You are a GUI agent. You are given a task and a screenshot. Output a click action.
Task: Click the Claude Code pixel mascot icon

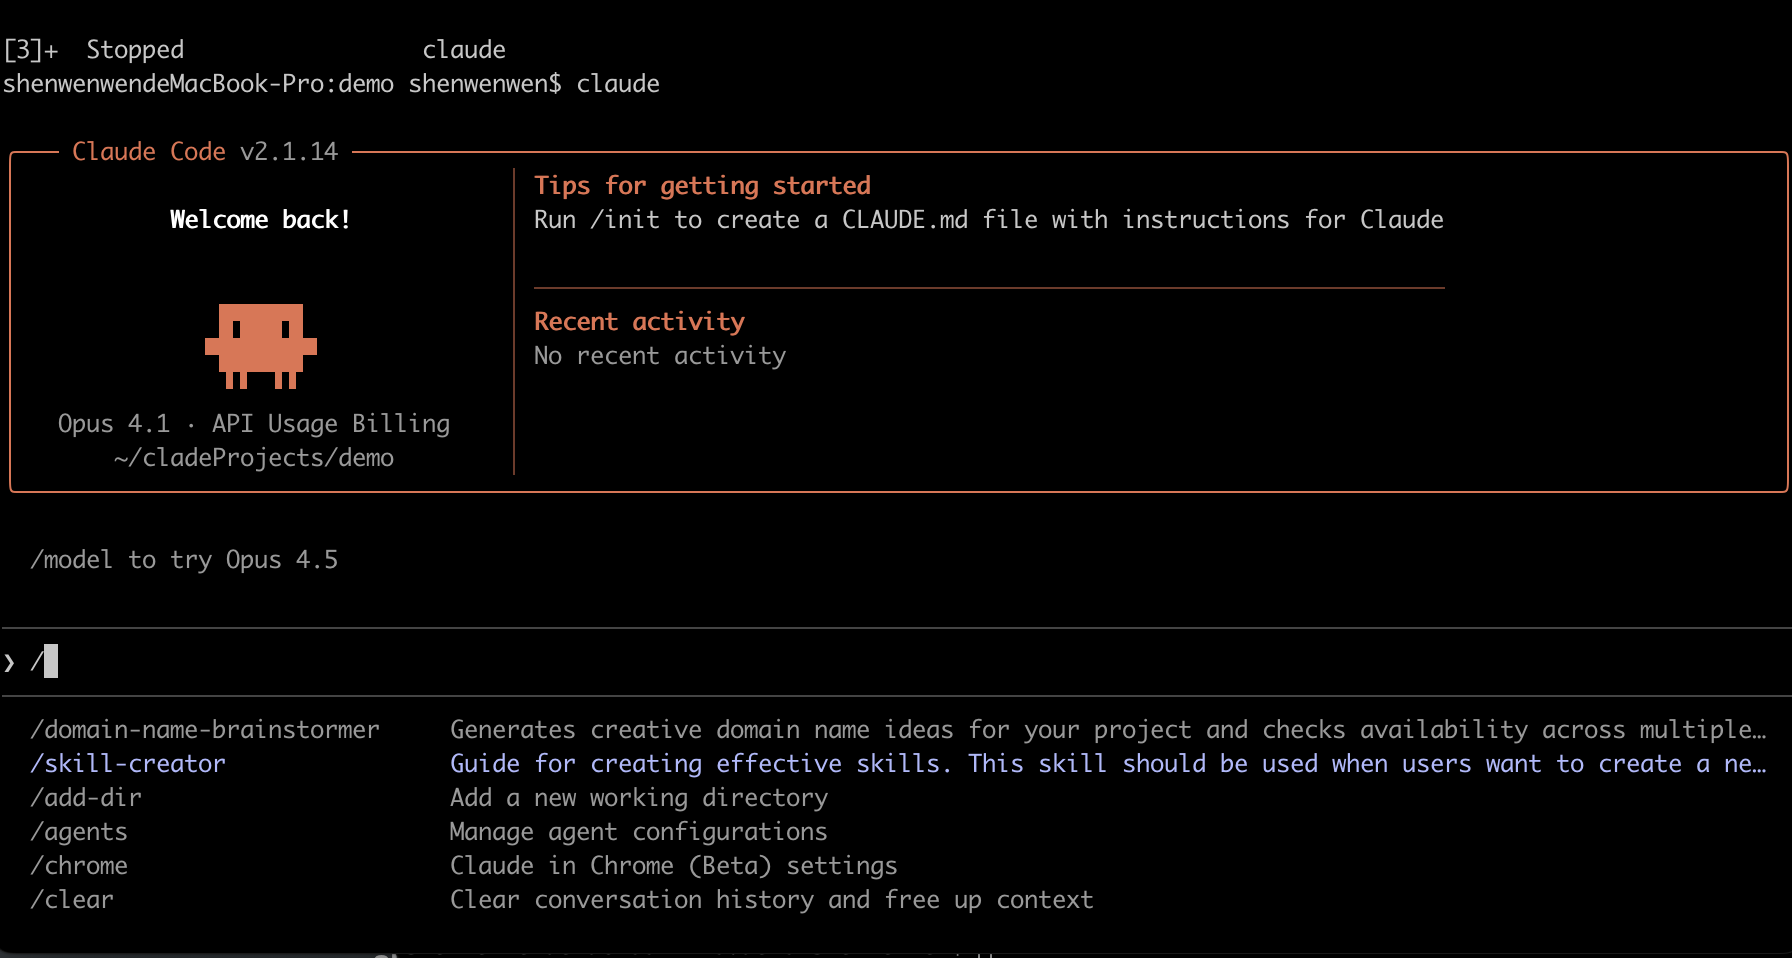261,346
